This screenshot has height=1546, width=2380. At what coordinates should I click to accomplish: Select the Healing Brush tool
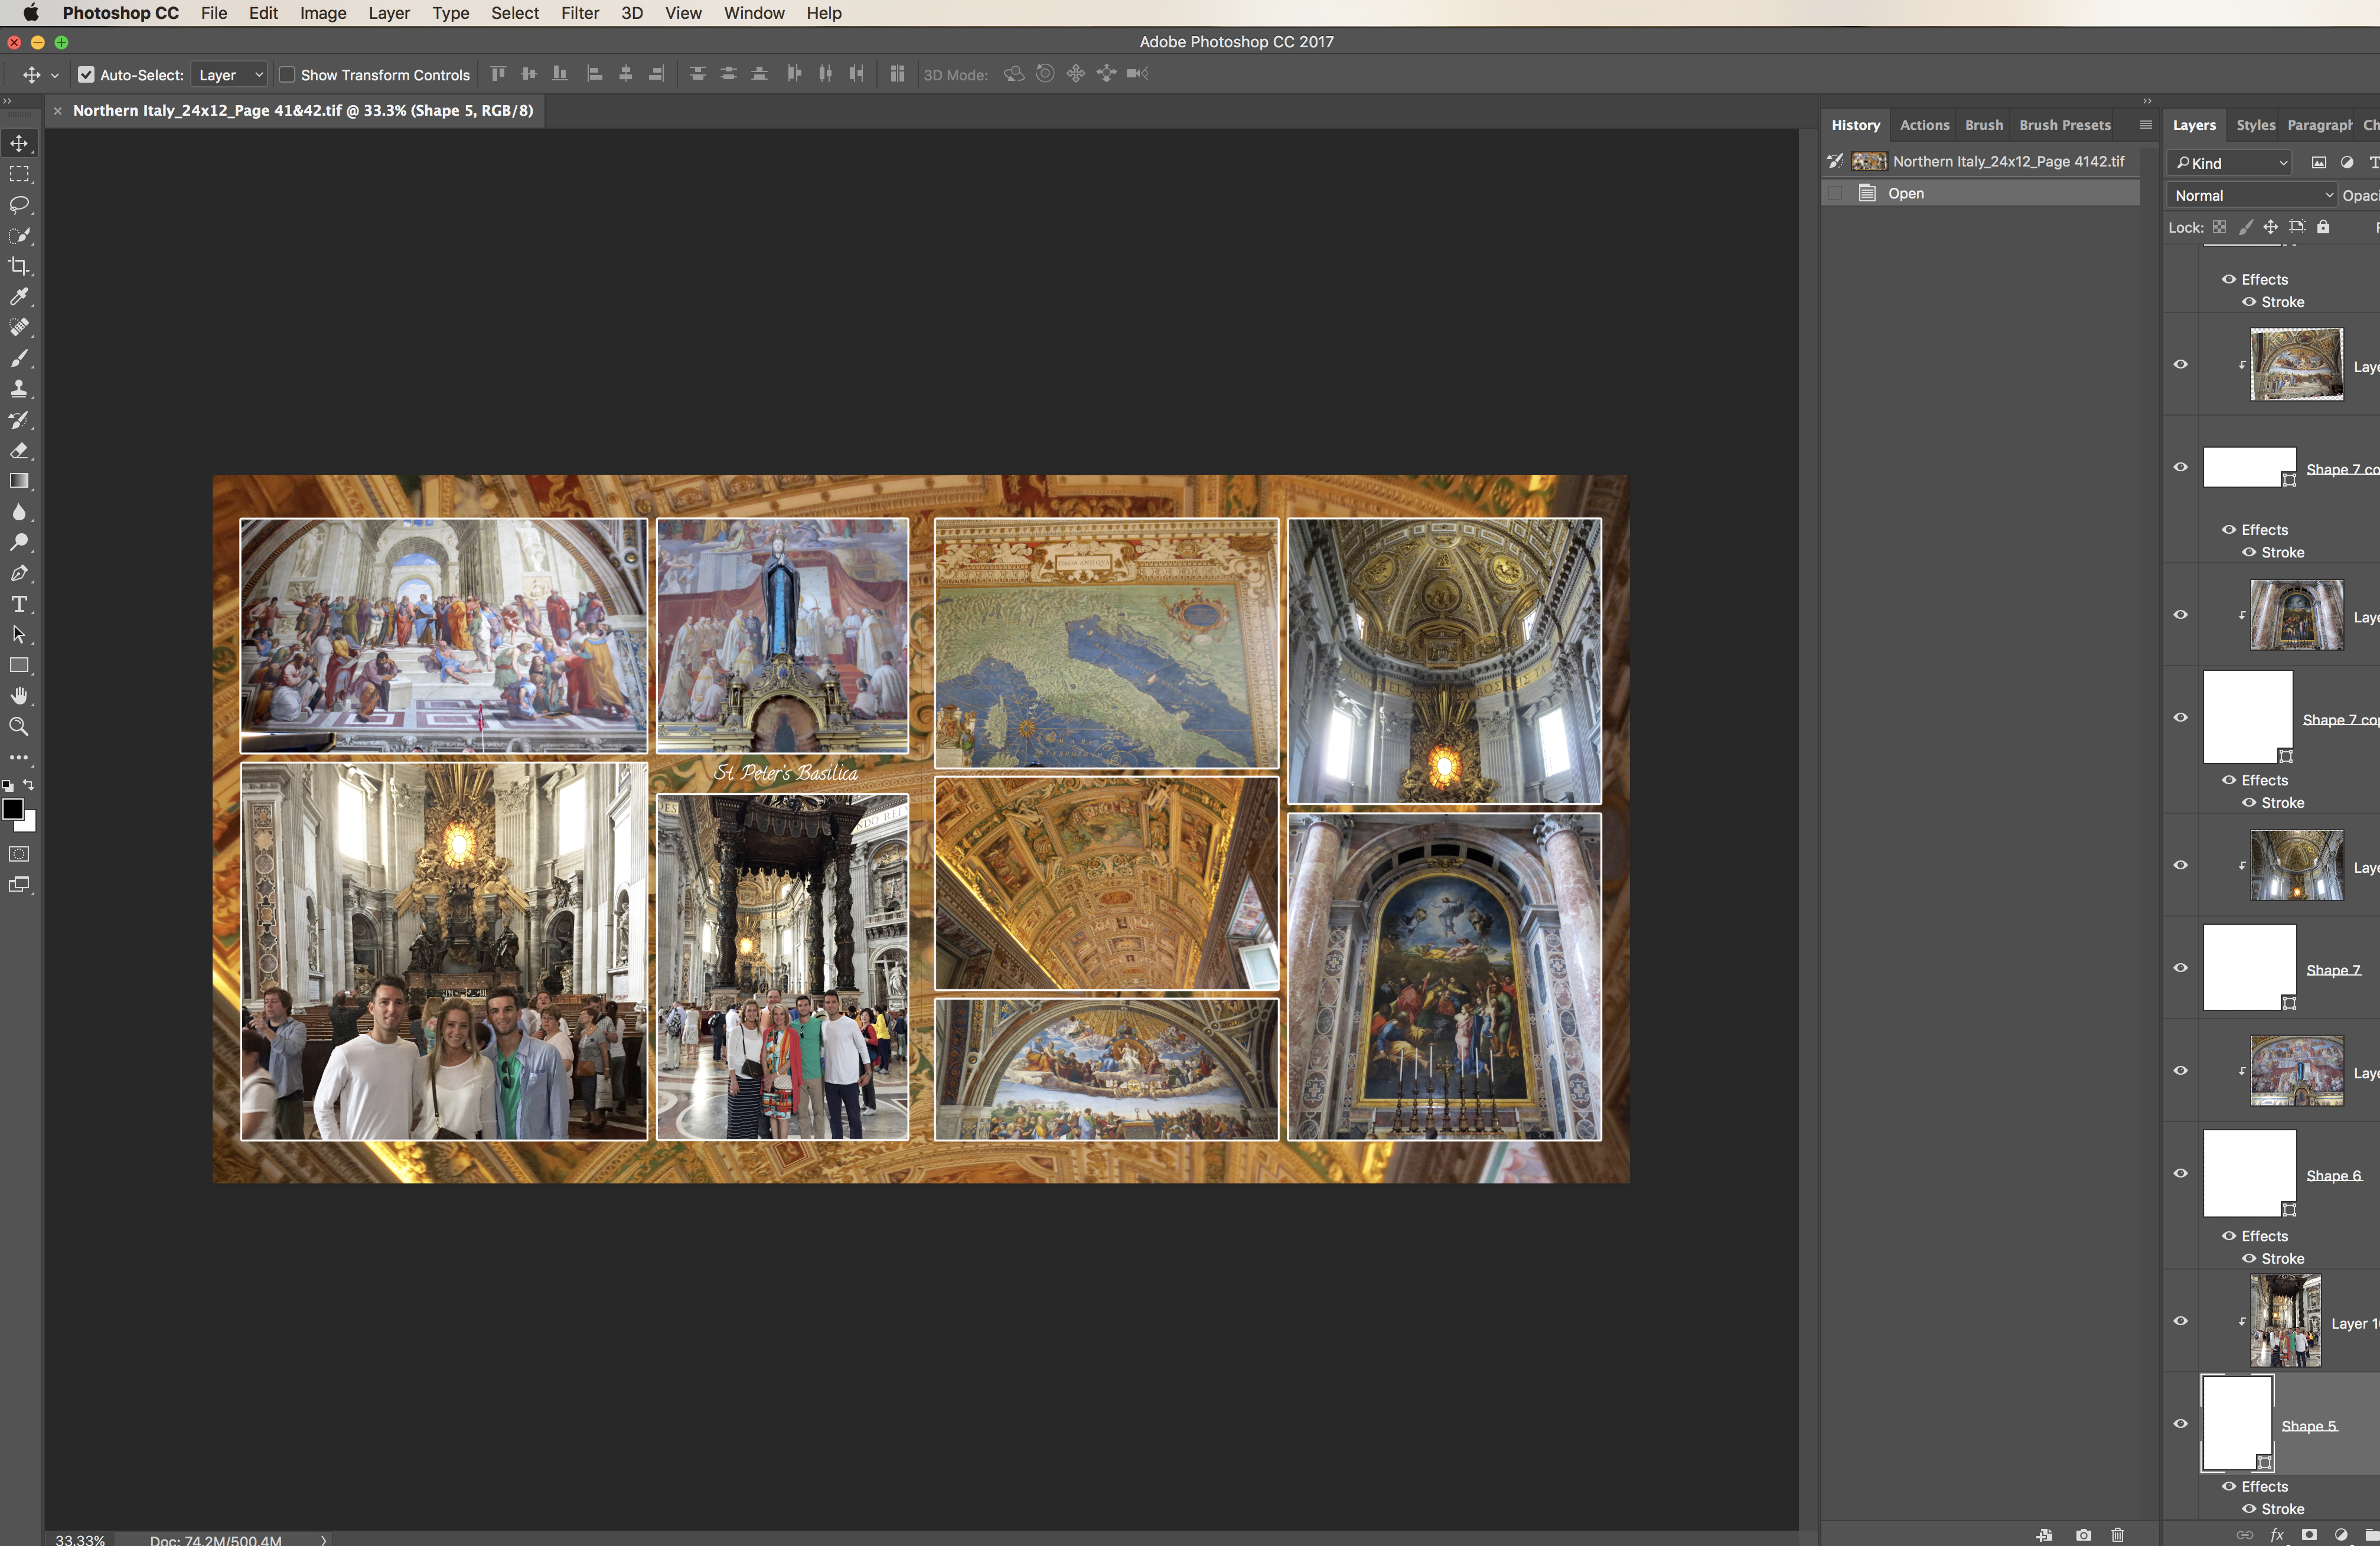pos(19,327)
